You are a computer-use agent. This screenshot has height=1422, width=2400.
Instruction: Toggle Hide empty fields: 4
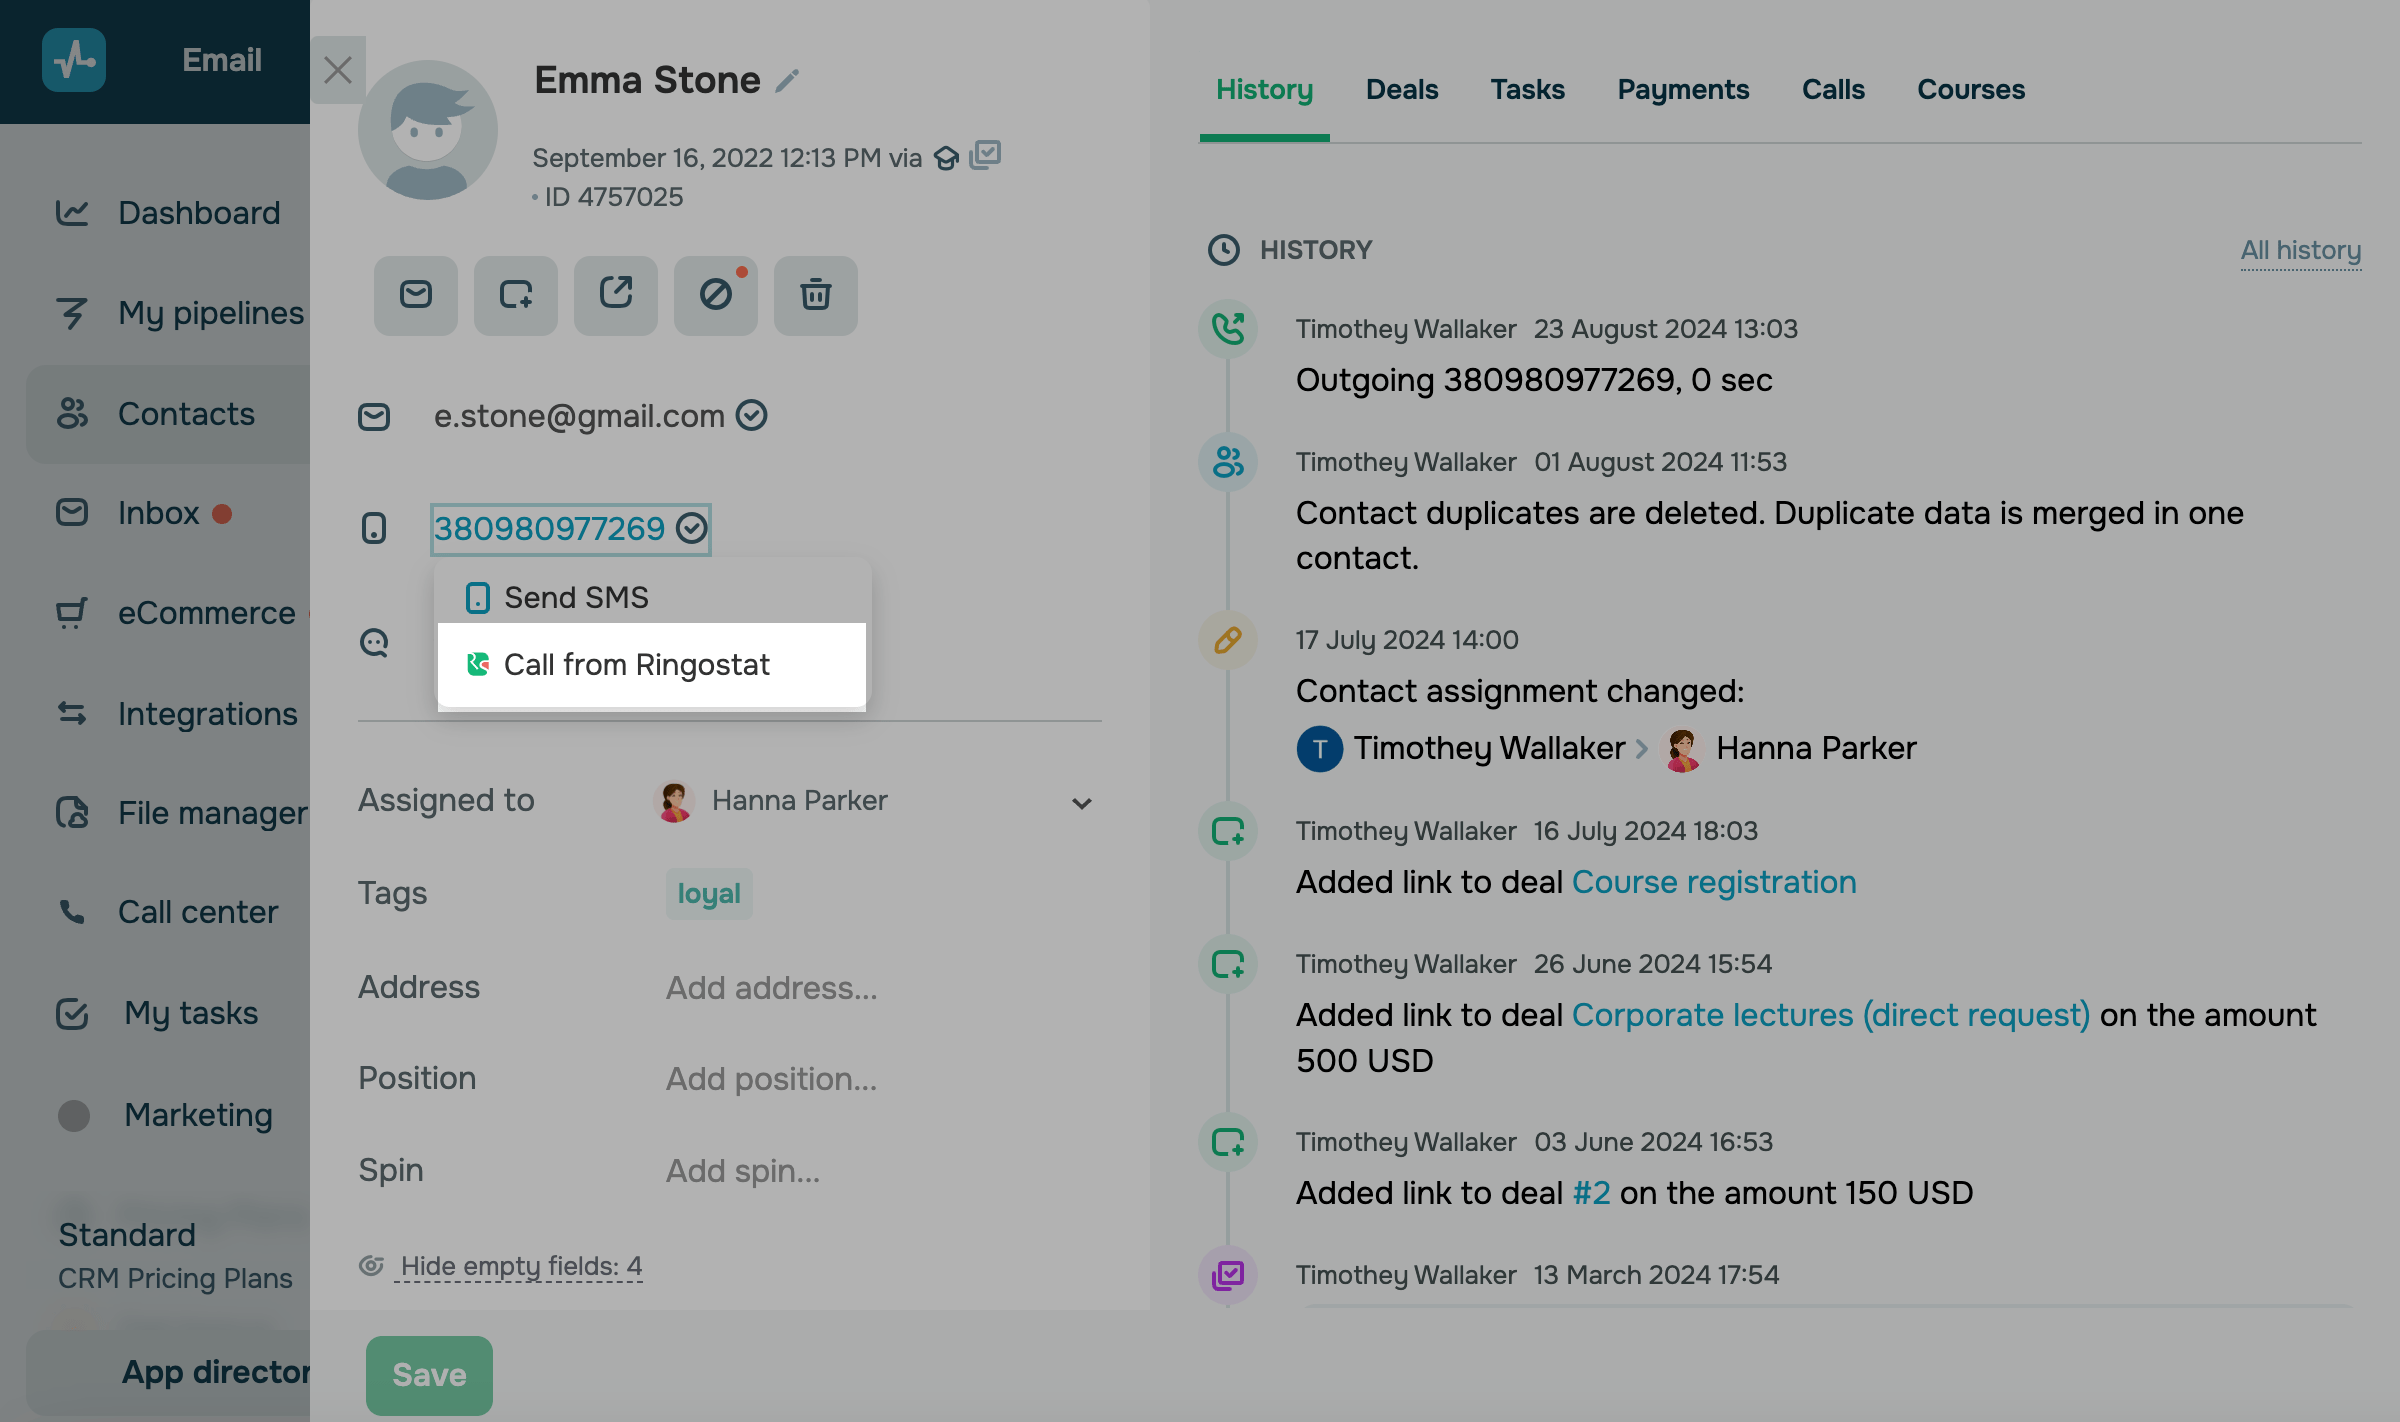pyautogui.click(x=520, y=1266)
